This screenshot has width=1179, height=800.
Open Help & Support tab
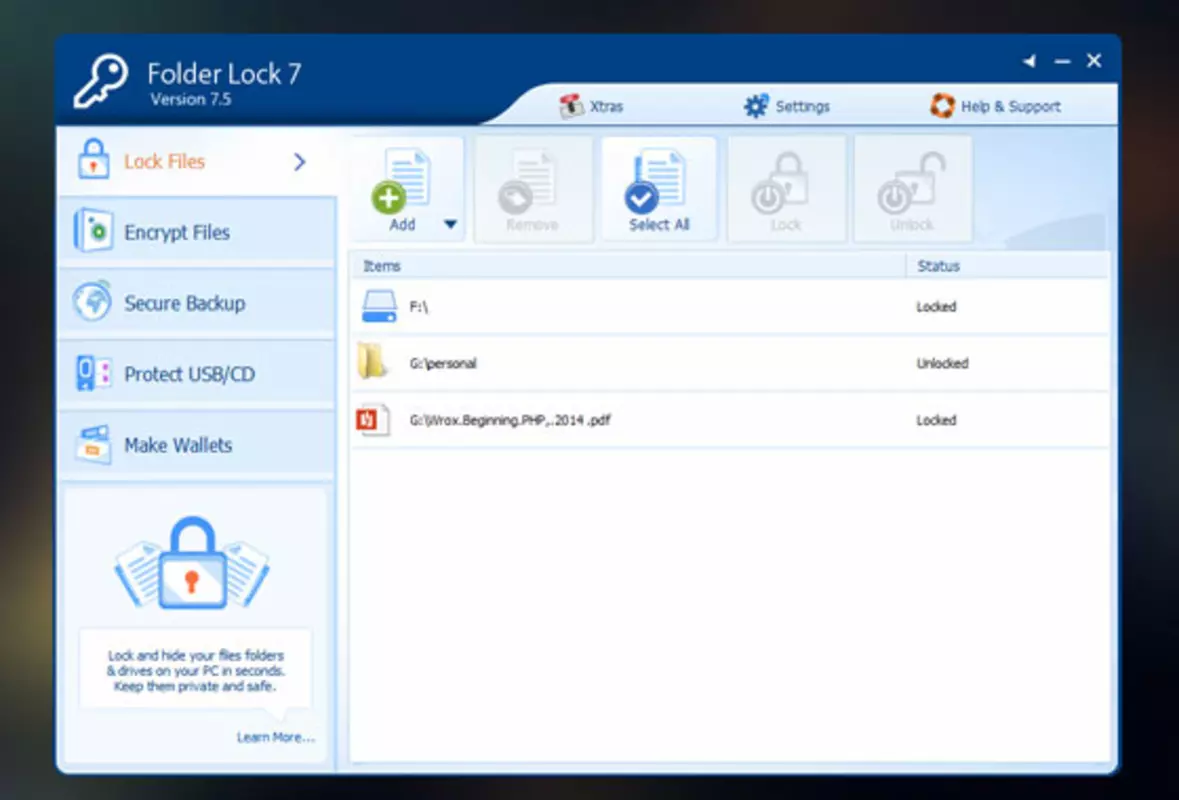pos(995,106)
